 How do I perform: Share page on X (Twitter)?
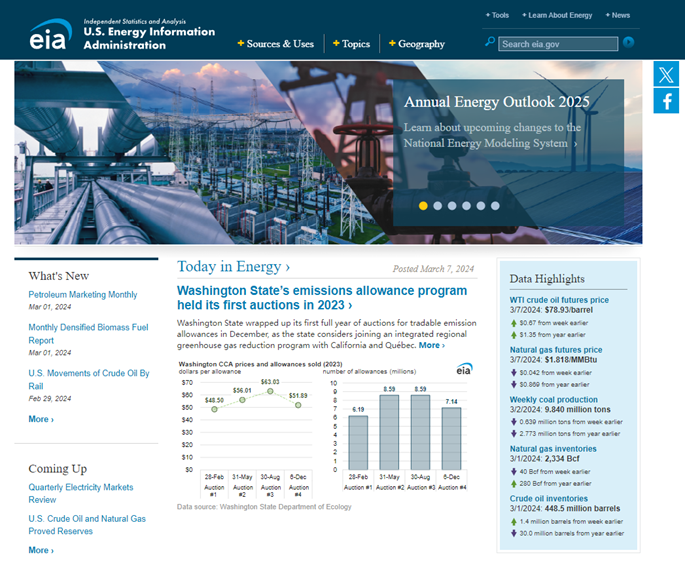point(666,74)
